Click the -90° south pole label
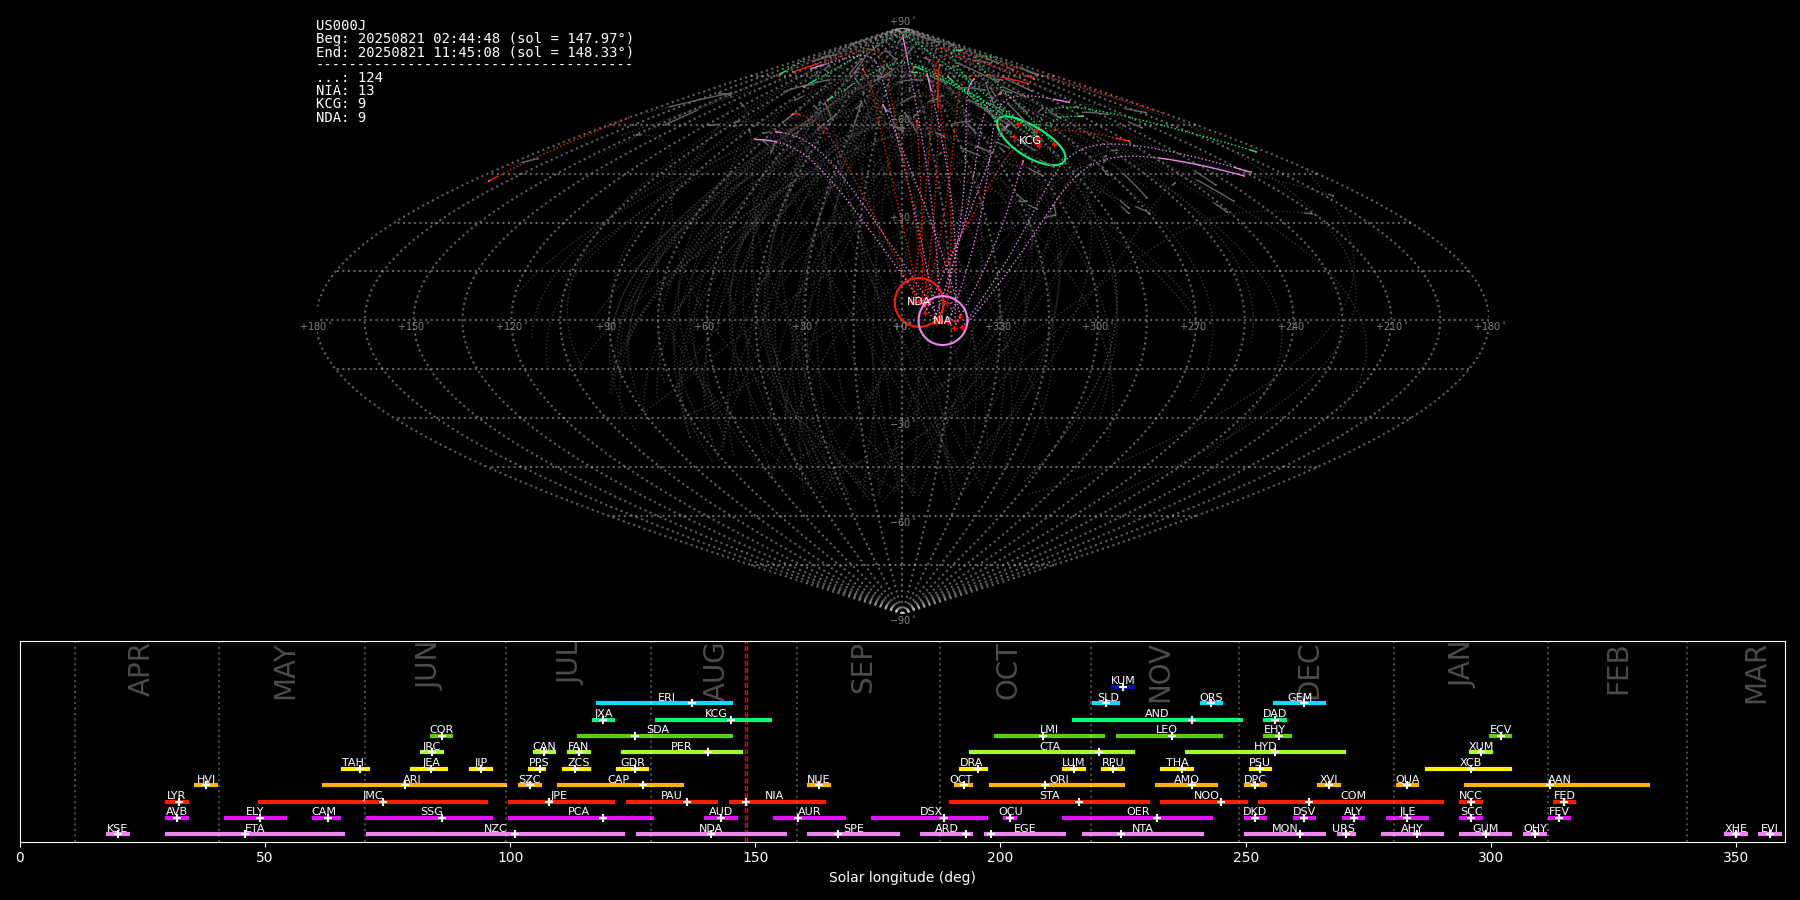 902,621
